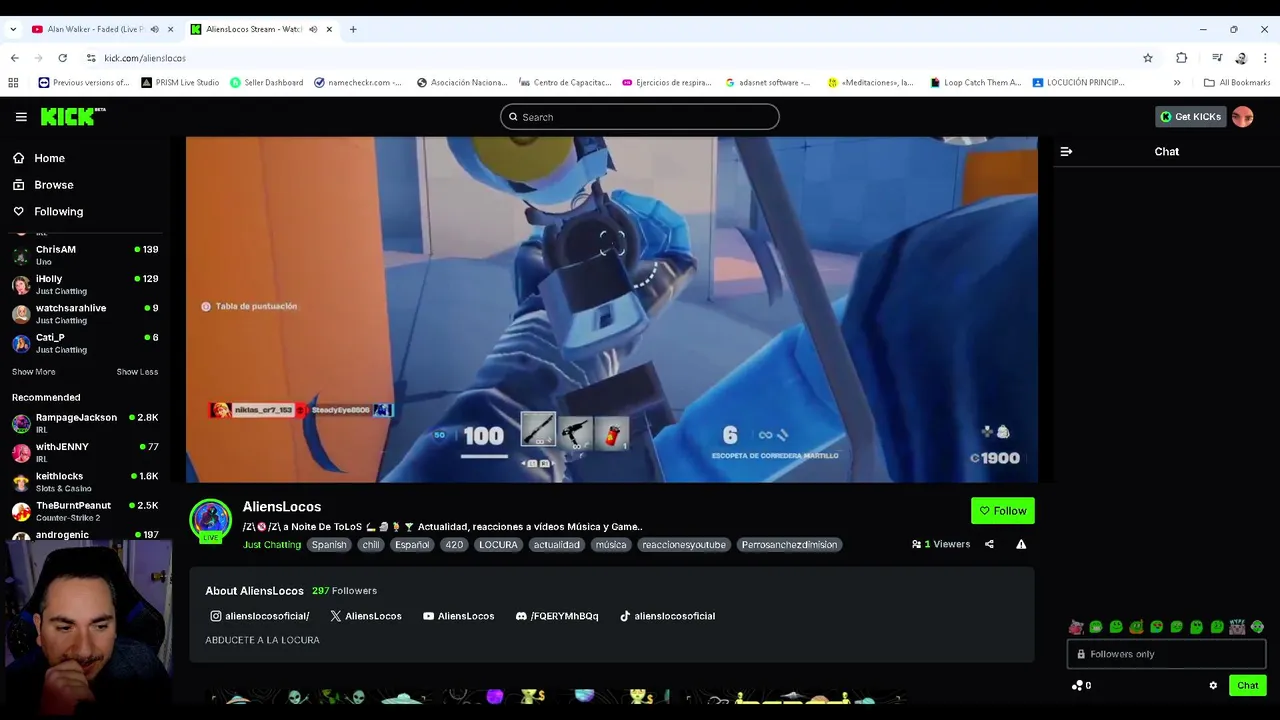The width and height of the screenshot is (1280, 720).
Task: Click the live stream video player
Action: (x=611, y=310)
